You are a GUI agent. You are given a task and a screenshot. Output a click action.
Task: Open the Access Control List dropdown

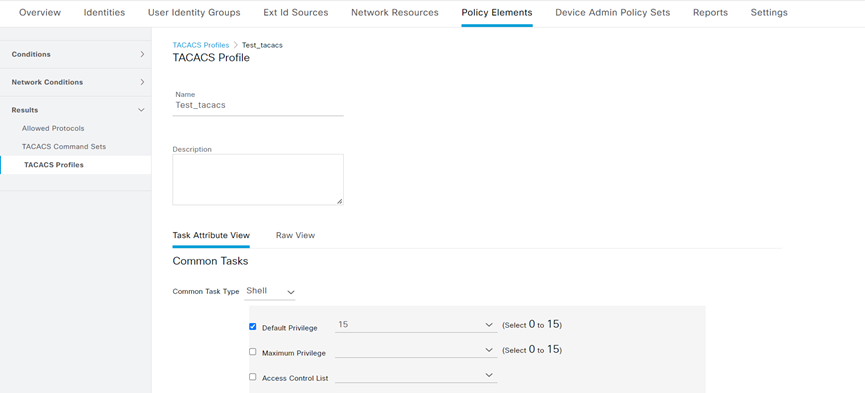[x=416, y=375]
